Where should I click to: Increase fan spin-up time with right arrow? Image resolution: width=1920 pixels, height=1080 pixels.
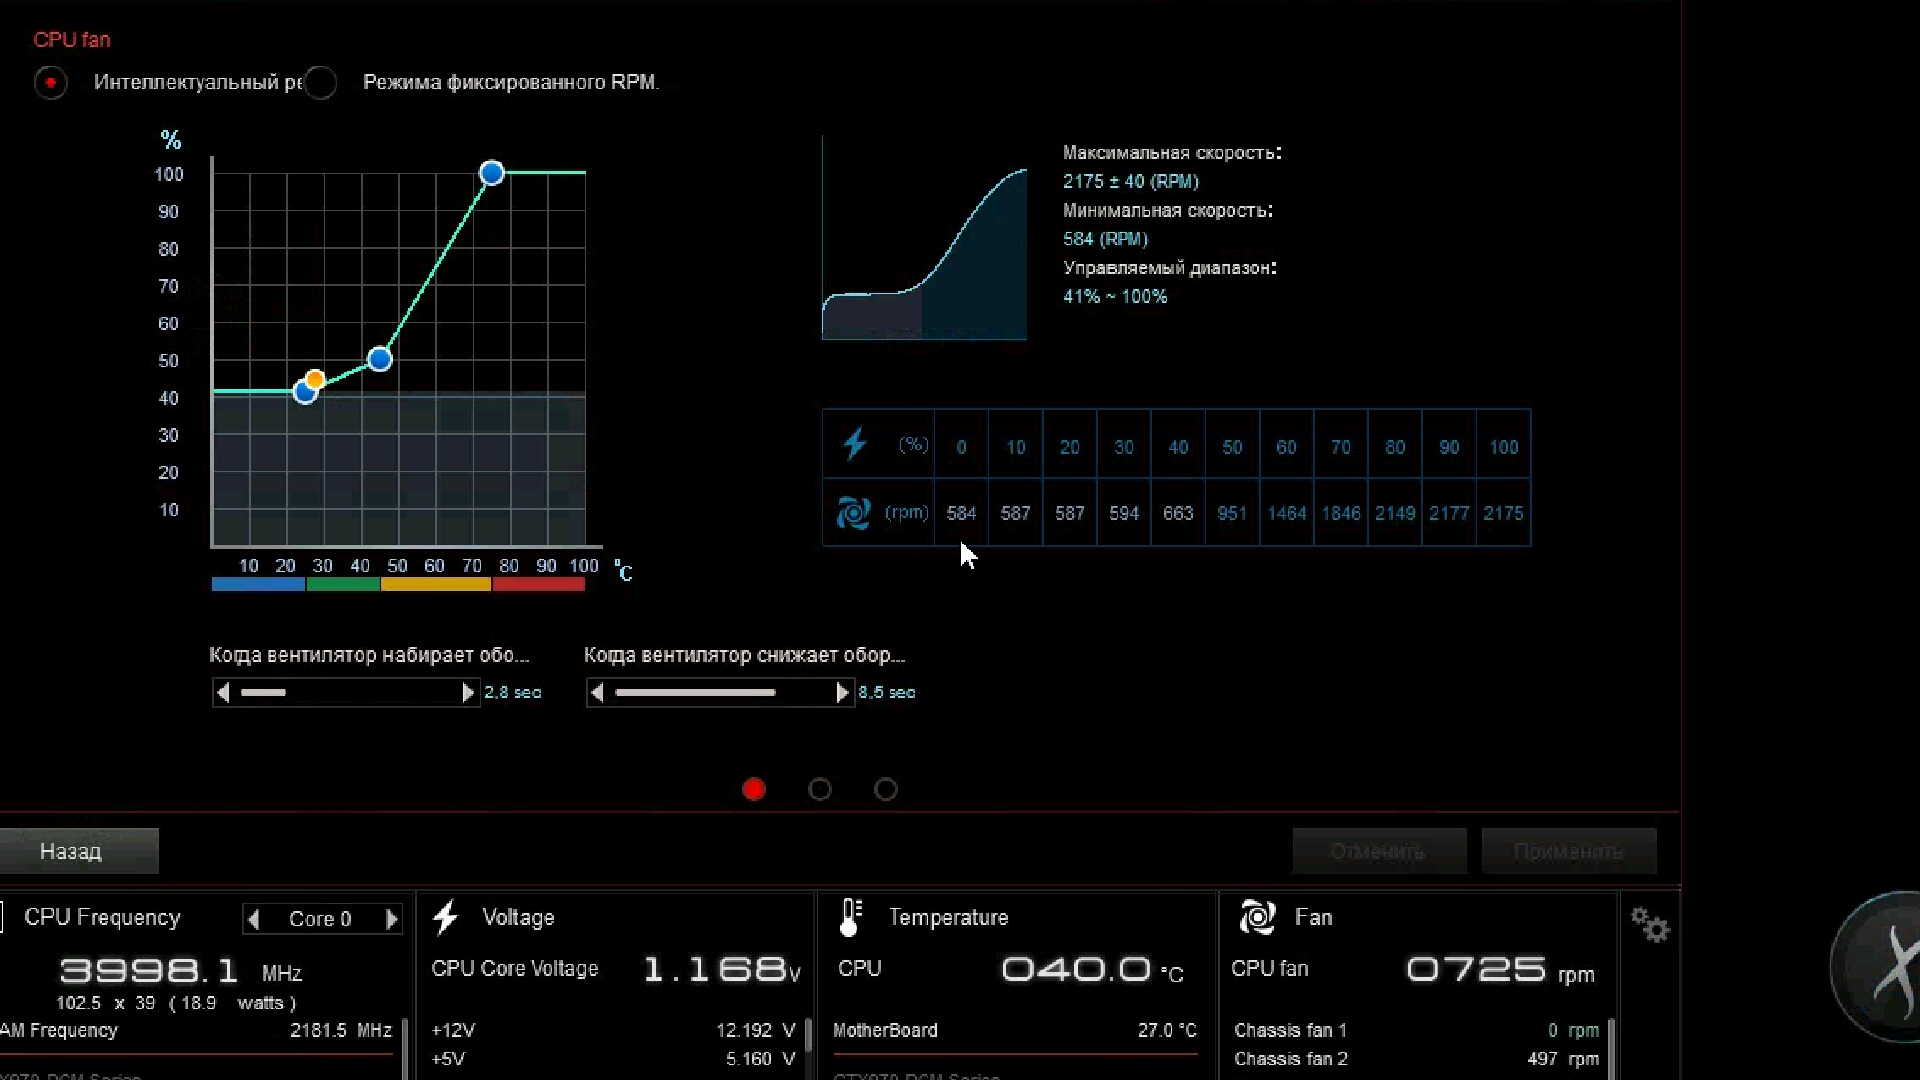467,692
